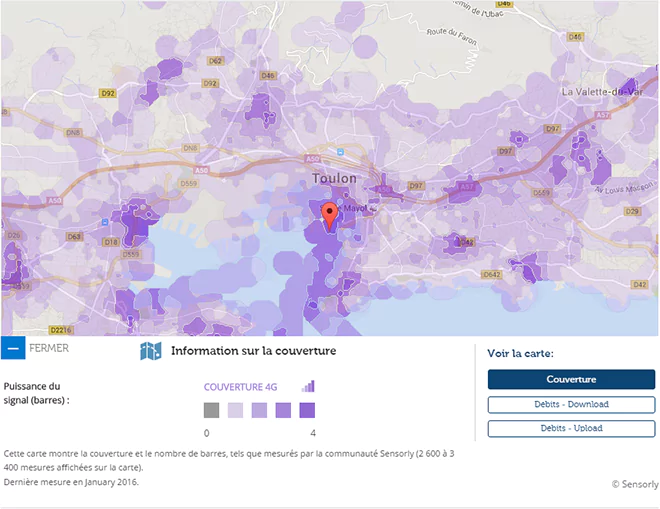Select the gray zero-bar legend swatch

pyautogui.click(x=211, y=410)
